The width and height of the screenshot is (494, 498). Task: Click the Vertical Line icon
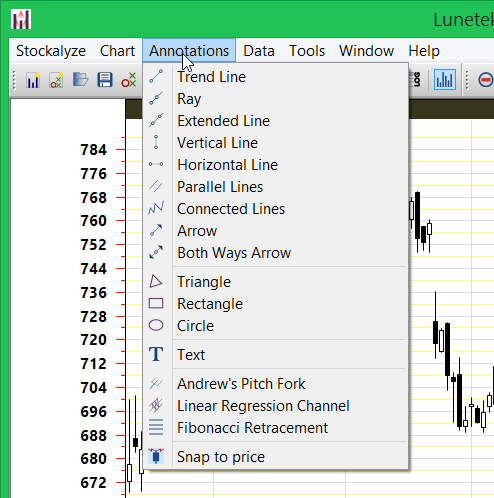tap(156, 142)
